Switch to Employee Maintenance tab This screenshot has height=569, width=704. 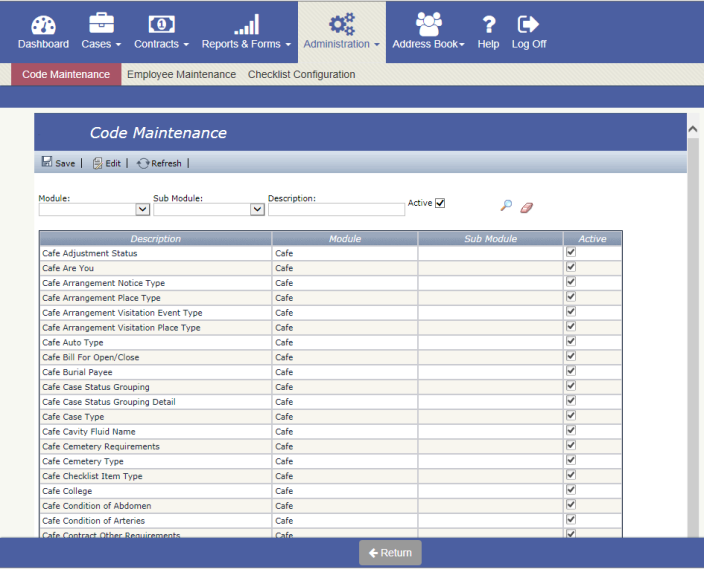[x=181, y=74]
